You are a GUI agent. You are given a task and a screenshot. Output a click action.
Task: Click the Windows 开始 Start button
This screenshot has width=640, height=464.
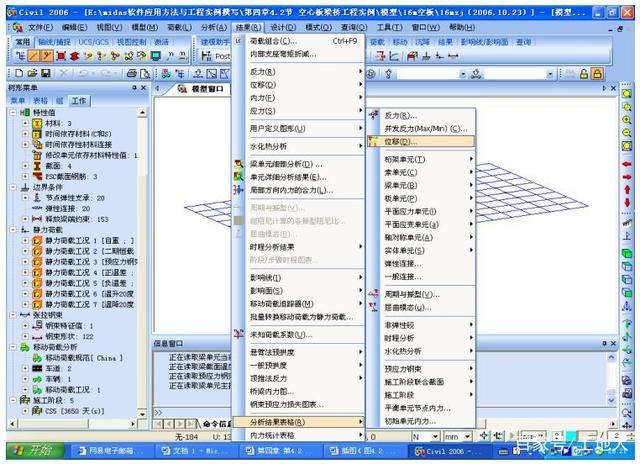(35, 450)
